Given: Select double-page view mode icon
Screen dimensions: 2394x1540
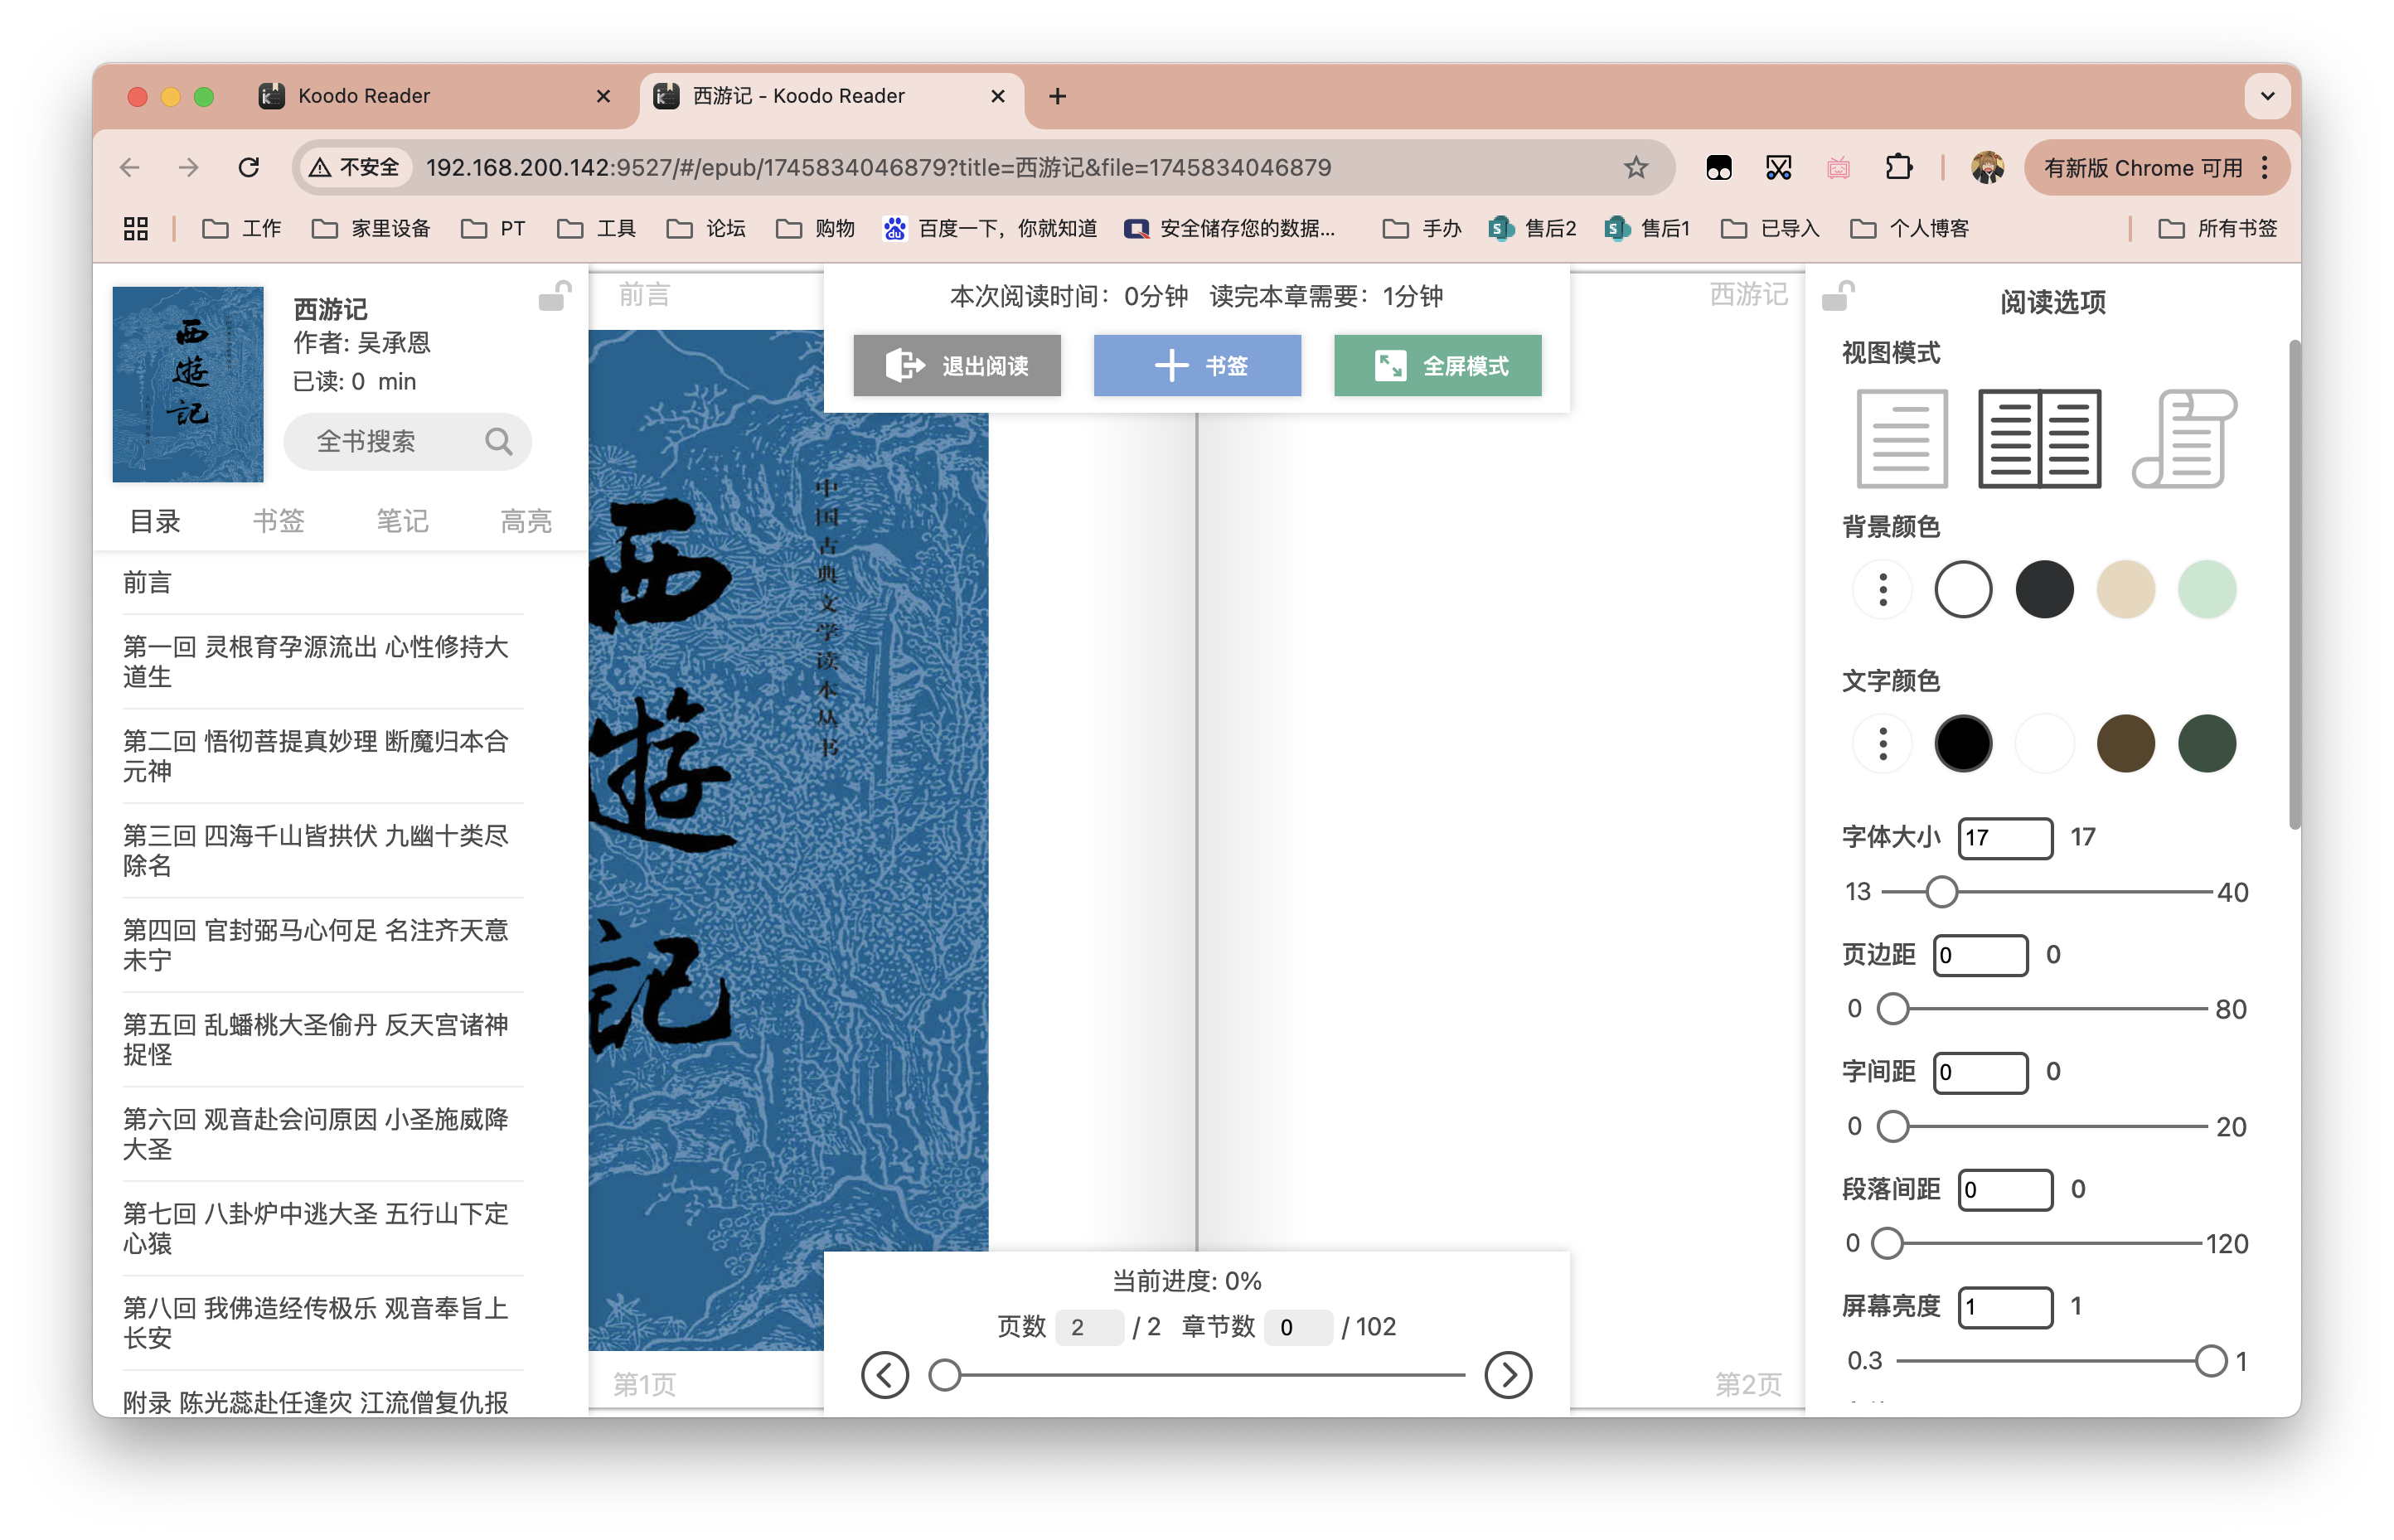Looking at the screenshot, I should [x=2039, y=439].
